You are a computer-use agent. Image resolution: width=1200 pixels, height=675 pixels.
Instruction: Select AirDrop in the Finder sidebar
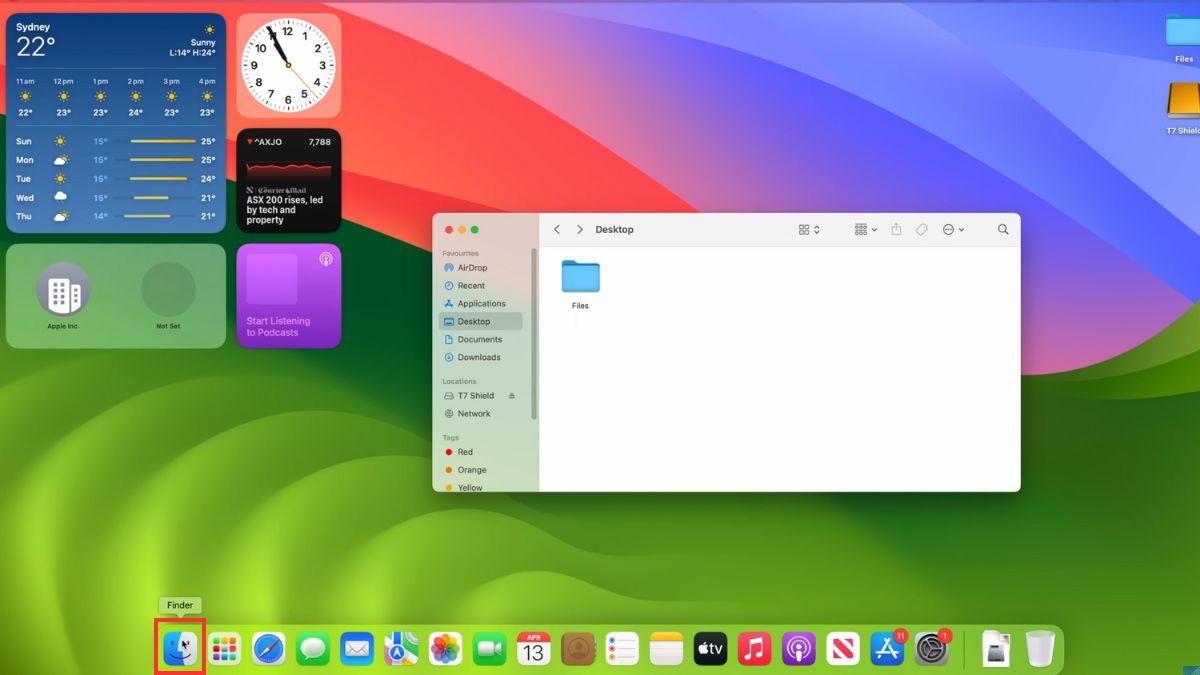470,267
